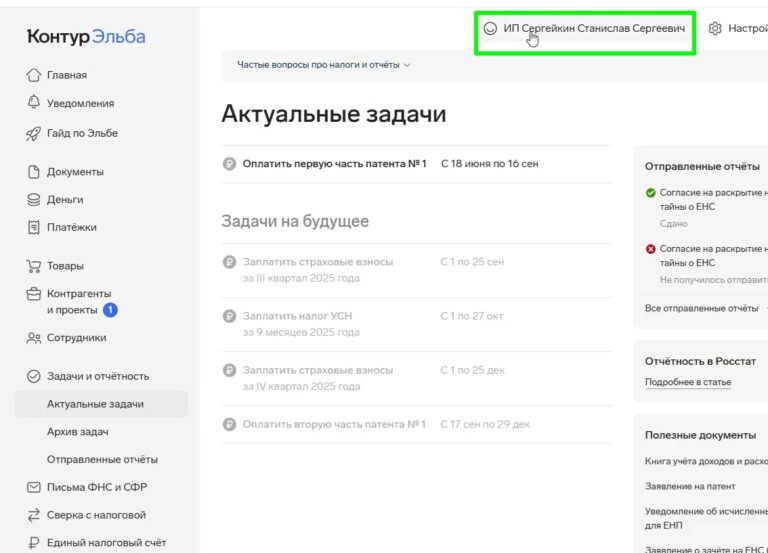The width and height of the screenshot is (768, 553).
Task: Click the blue badge 1 on Контрагенты
Action: (x=110, y=310)
